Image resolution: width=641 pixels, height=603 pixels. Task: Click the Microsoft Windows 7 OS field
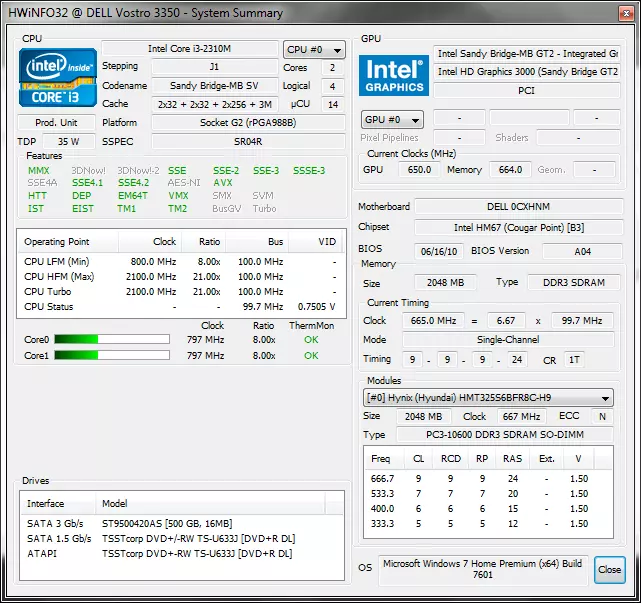pos(483,570)
